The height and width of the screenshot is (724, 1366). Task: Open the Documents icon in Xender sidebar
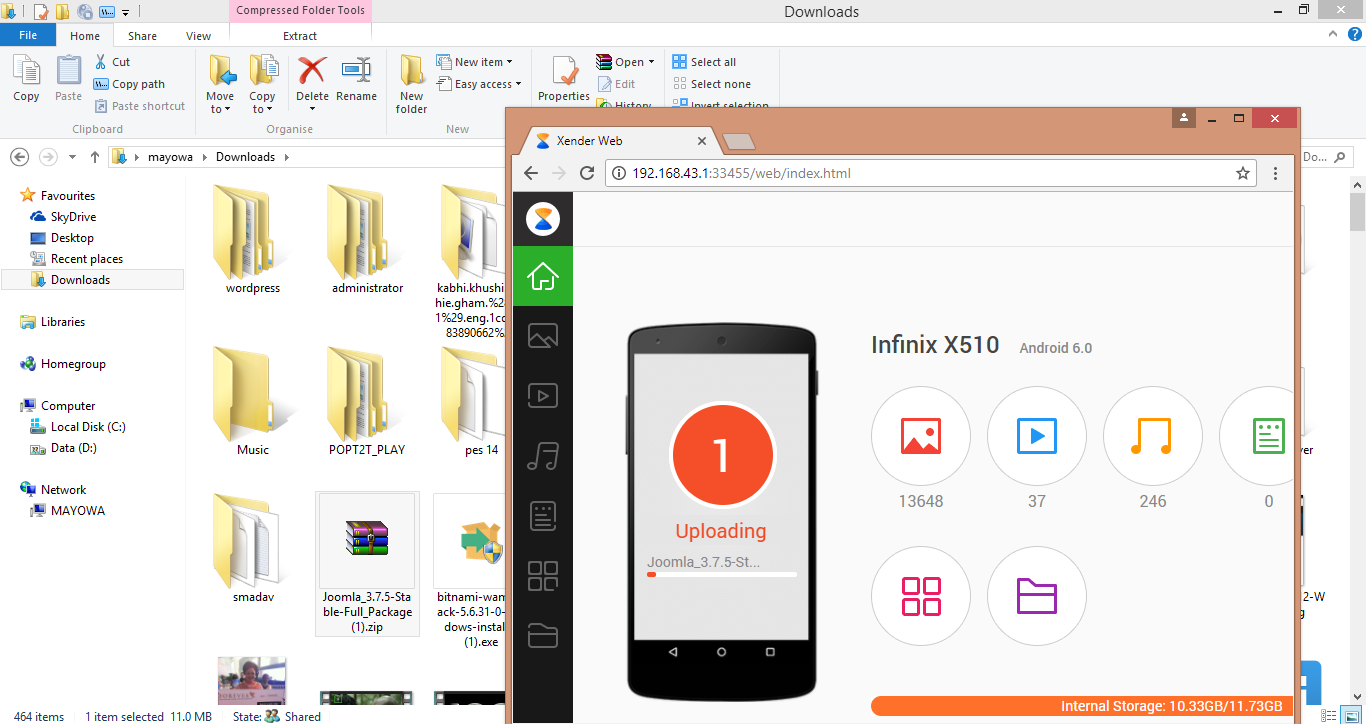pyautogui.click(x=542, y=516)
